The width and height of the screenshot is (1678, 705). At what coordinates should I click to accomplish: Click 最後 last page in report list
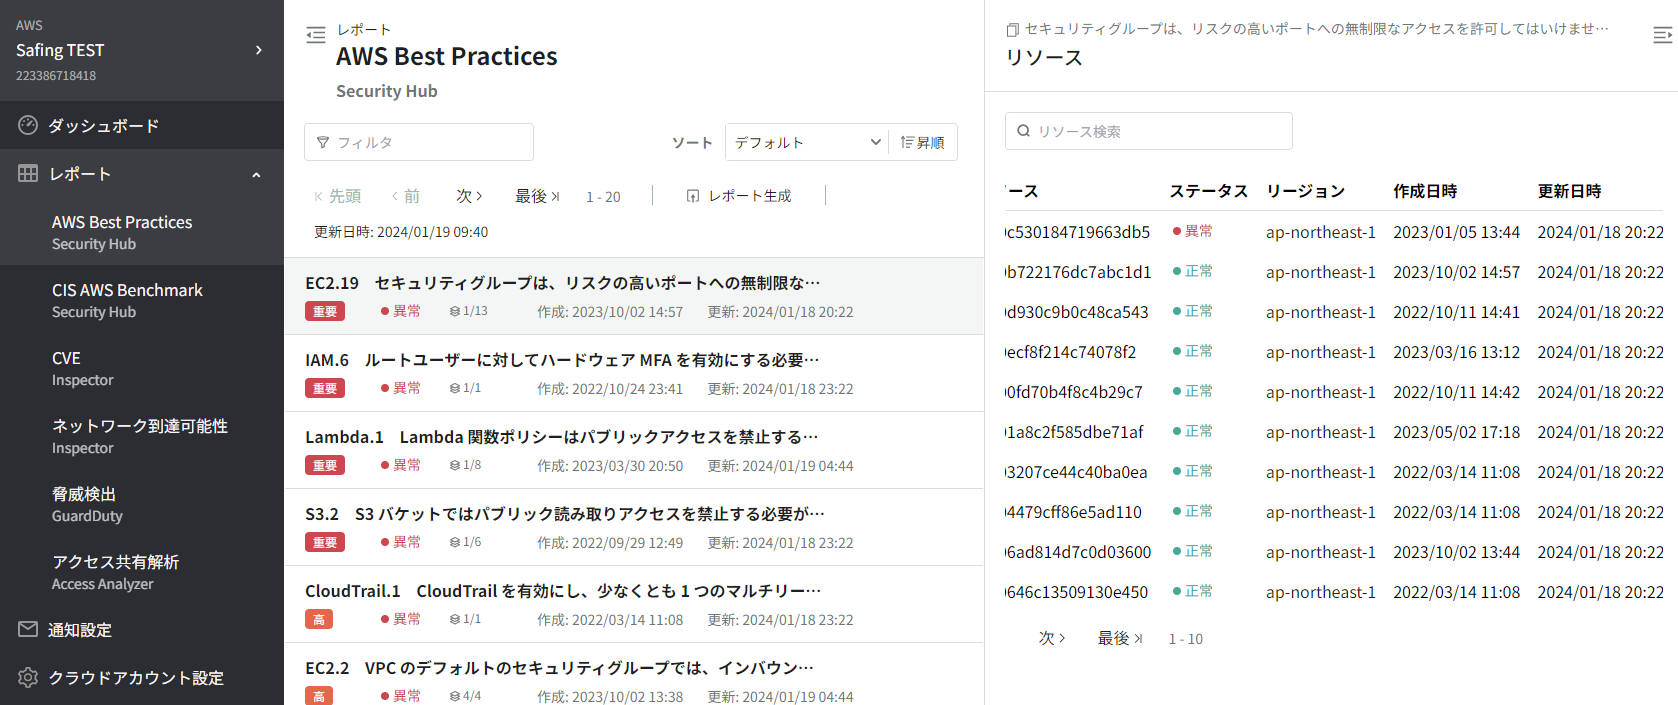coord(537,196)
